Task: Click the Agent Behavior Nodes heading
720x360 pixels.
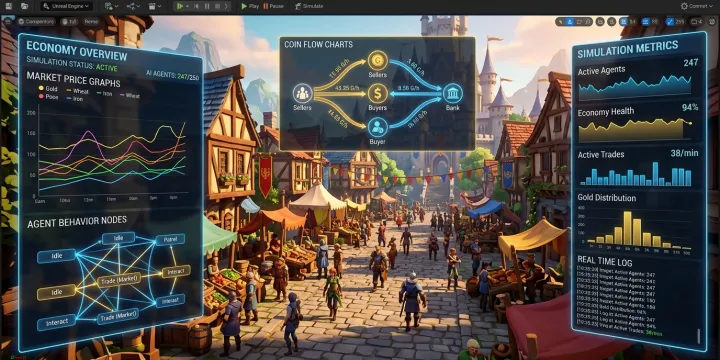Action: pyautogui.click(x=77, y=222)
